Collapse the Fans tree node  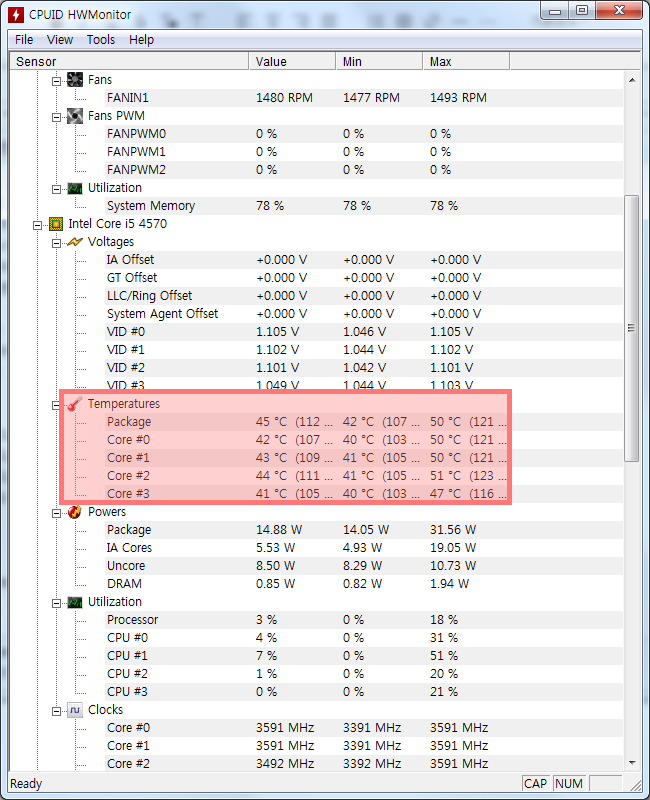(56, 81)
